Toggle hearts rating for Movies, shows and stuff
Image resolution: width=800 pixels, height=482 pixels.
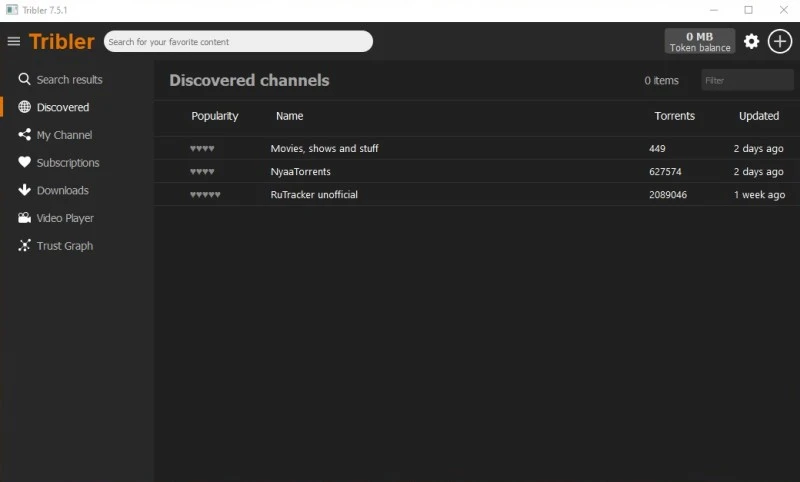202,149
